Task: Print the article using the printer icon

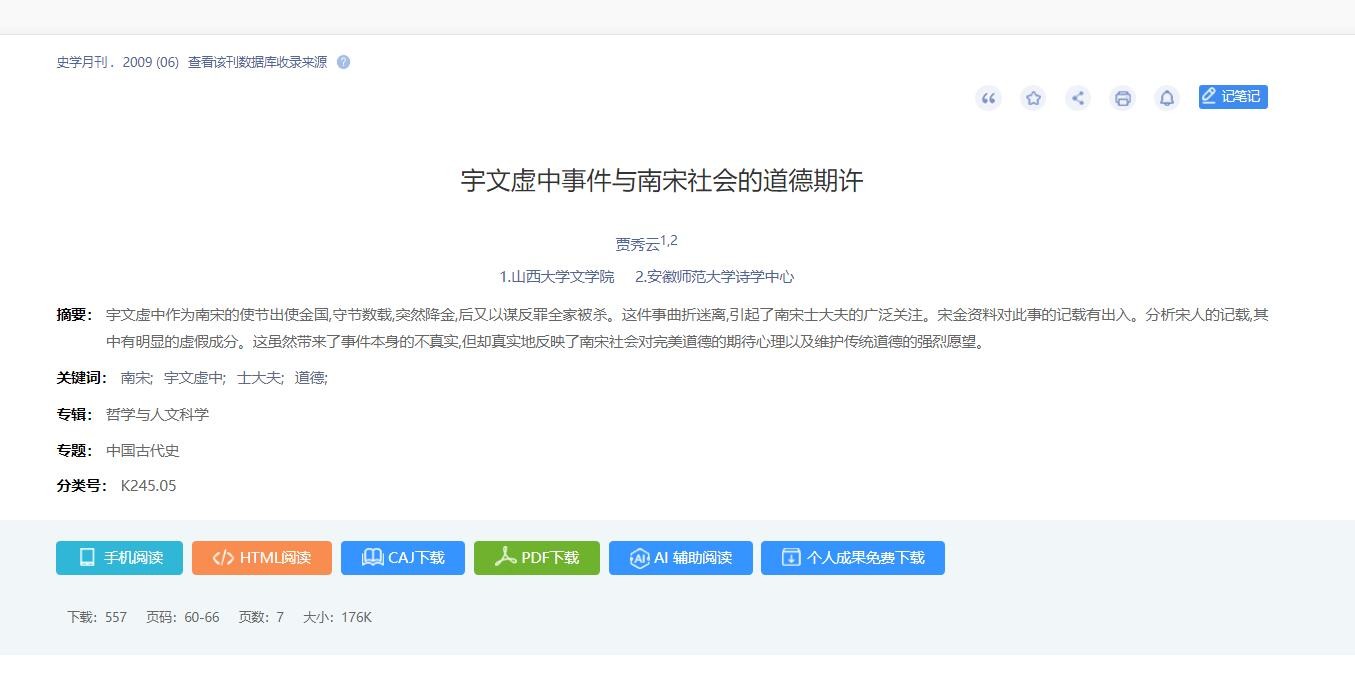Action: [x=1123, y=98]
